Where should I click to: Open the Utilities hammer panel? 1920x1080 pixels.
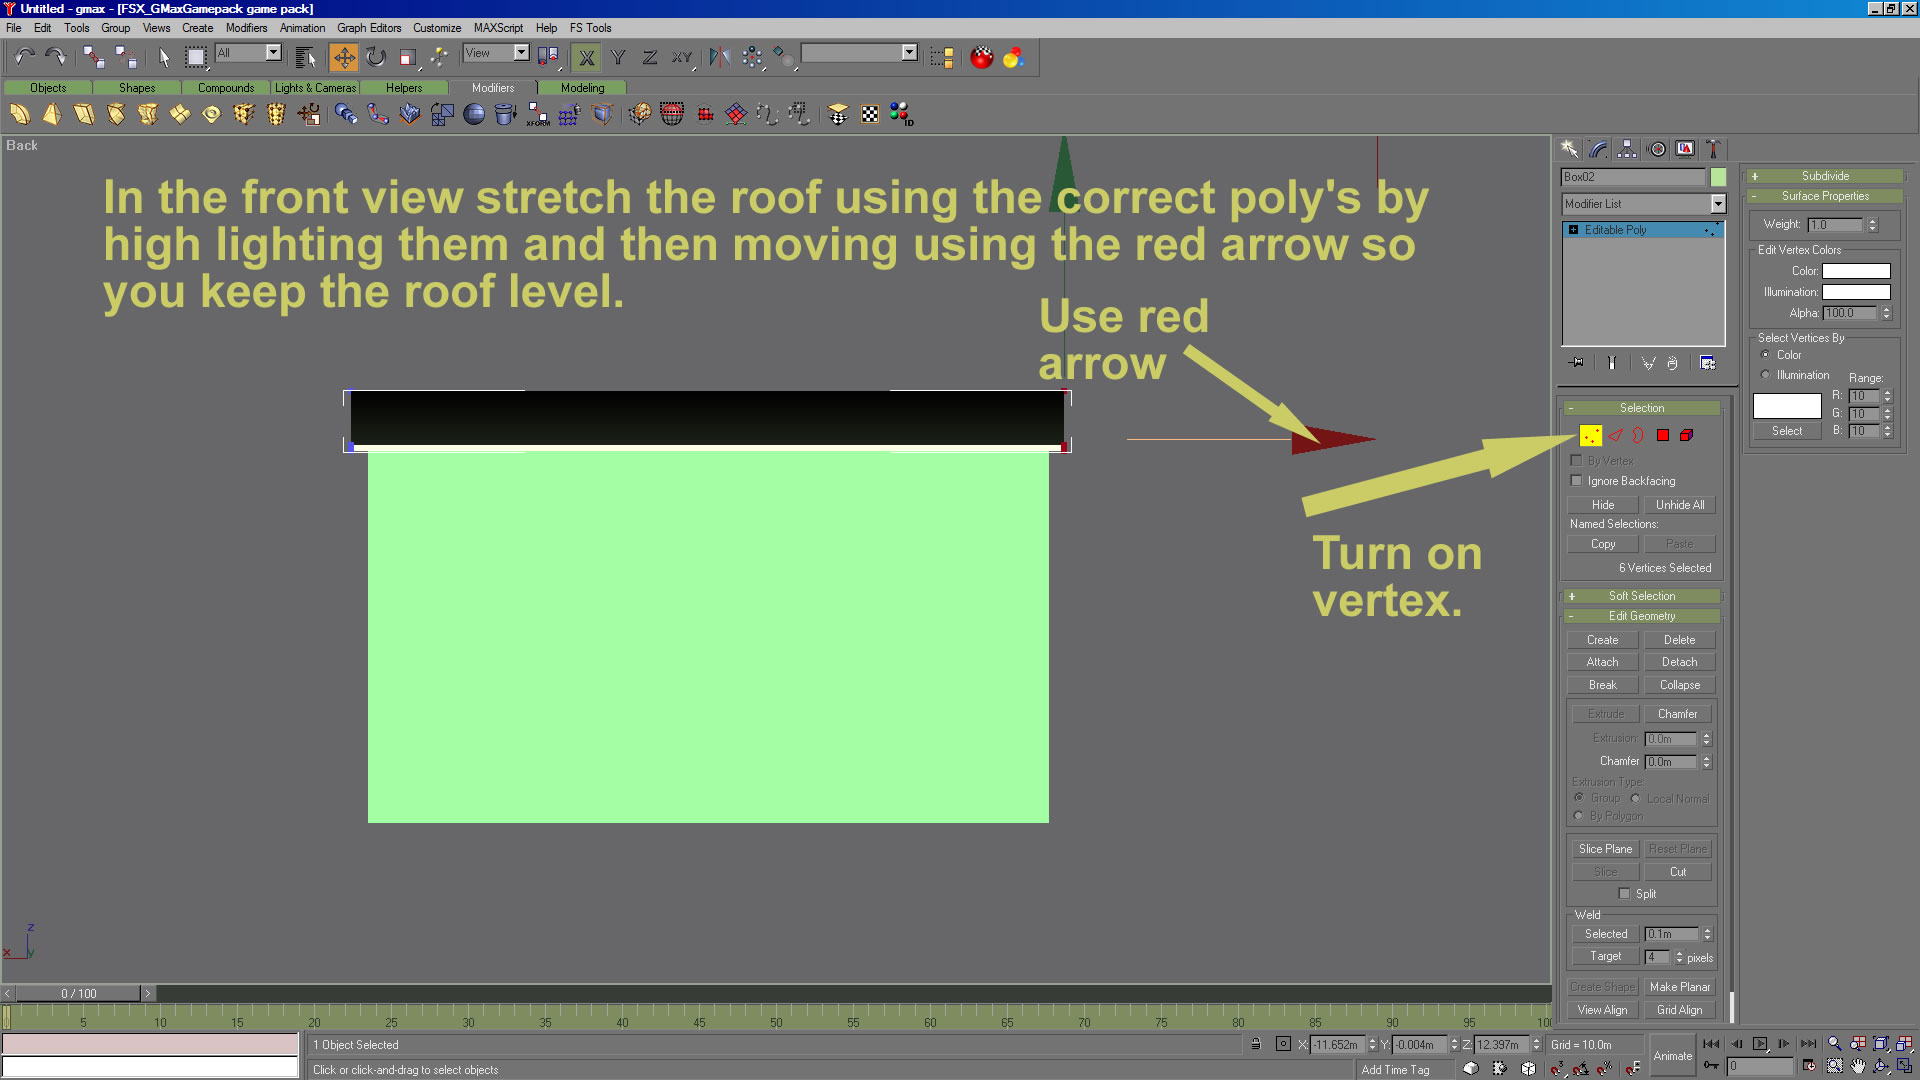[1713, 149]
